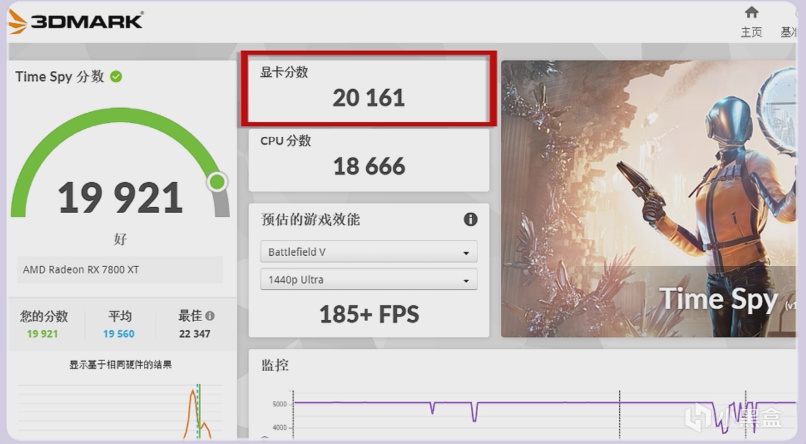
Task: Click your score value 19 921 in green
Action: click(x=42, y=334)
